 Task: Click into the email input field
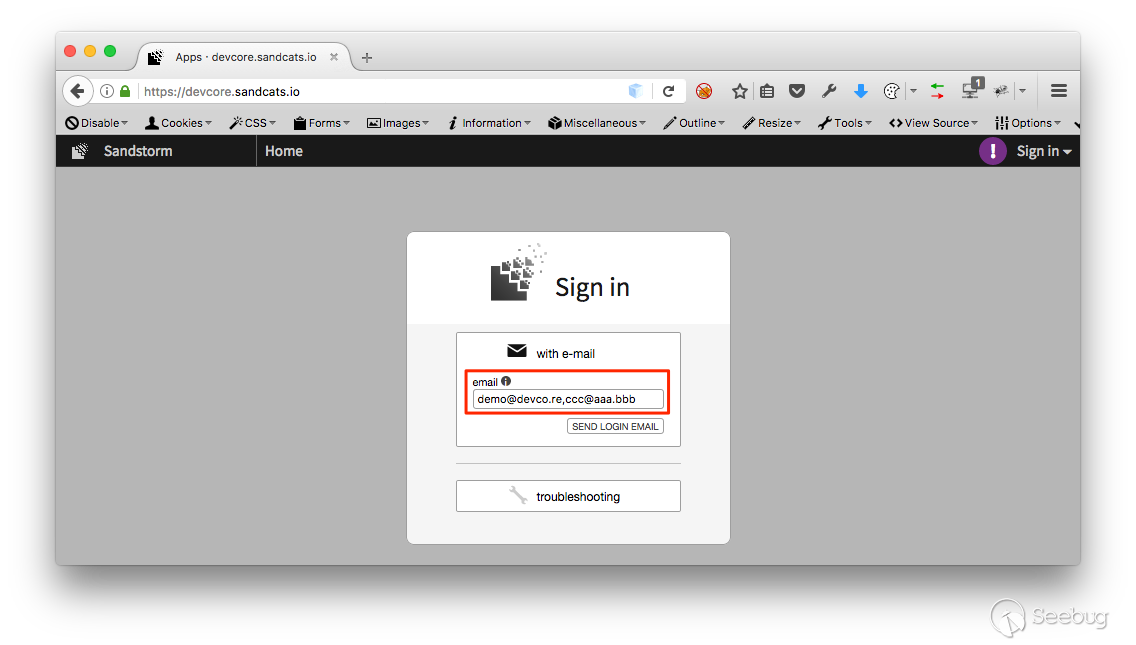568,399
